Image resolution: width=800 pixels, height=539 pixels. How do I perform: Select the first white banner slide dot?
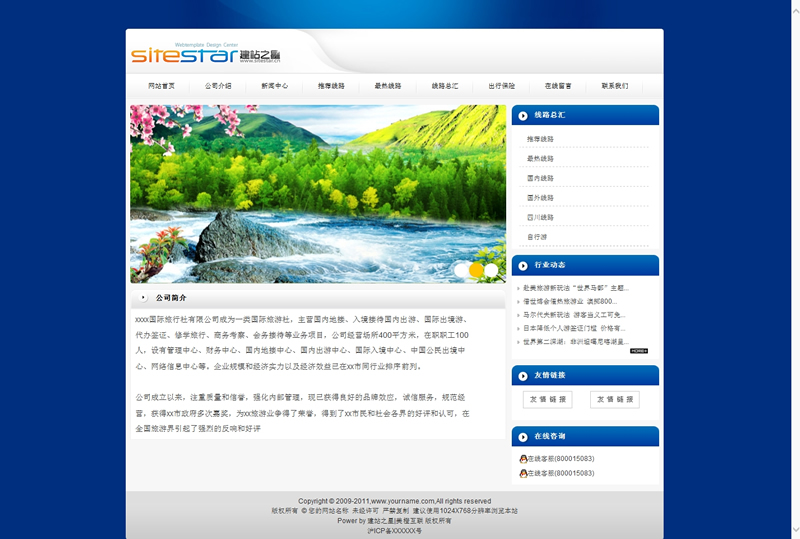point(461,270)
